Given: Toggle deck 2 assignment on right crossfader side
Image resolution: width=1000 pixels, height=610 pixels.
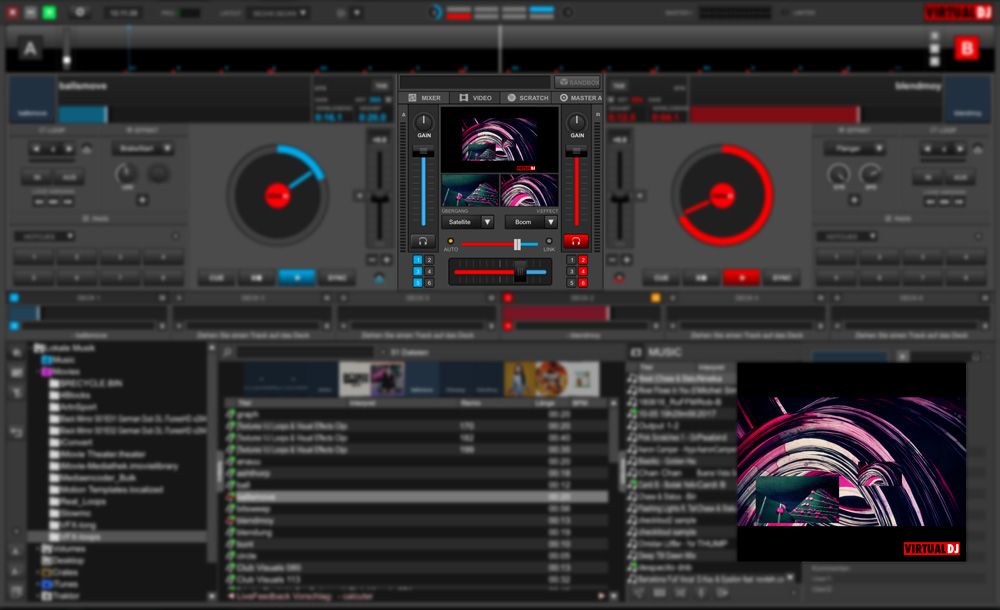Looking at the screenshot, I should pyautogui.click(x=582, y=260).
